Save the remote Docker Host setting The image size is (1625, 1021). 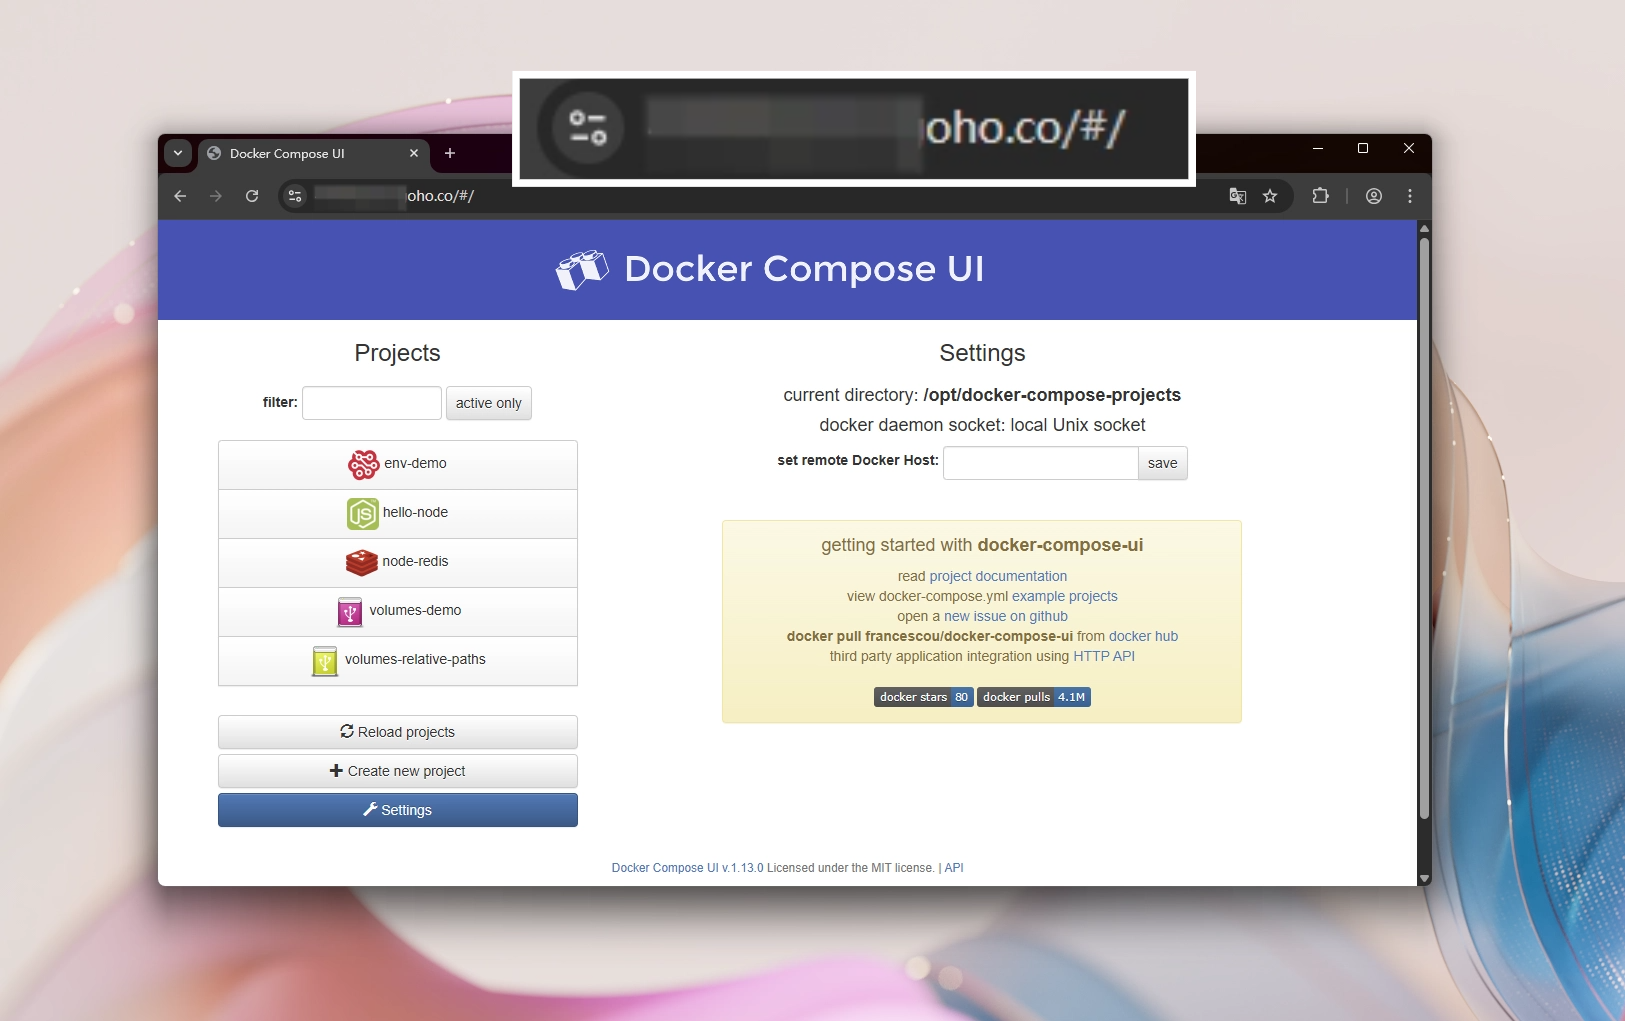tap(1161, 463)
